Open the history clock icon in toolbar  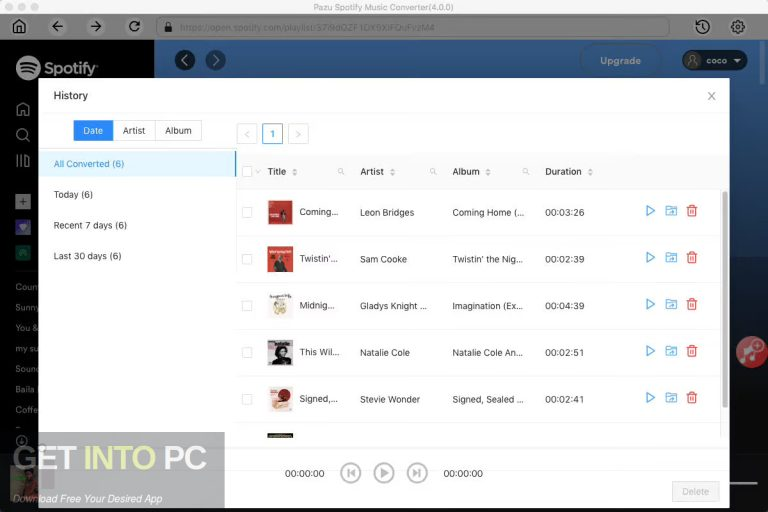coord(702,27)
